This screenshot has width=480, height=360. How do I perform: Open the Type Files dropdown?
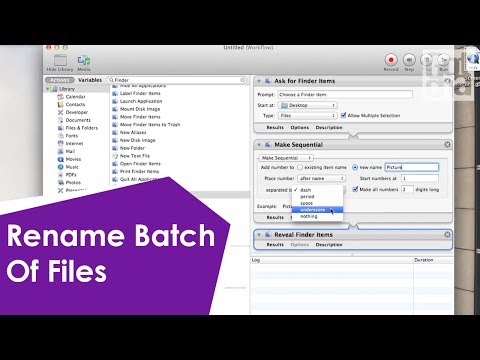[x=308, y=115]
